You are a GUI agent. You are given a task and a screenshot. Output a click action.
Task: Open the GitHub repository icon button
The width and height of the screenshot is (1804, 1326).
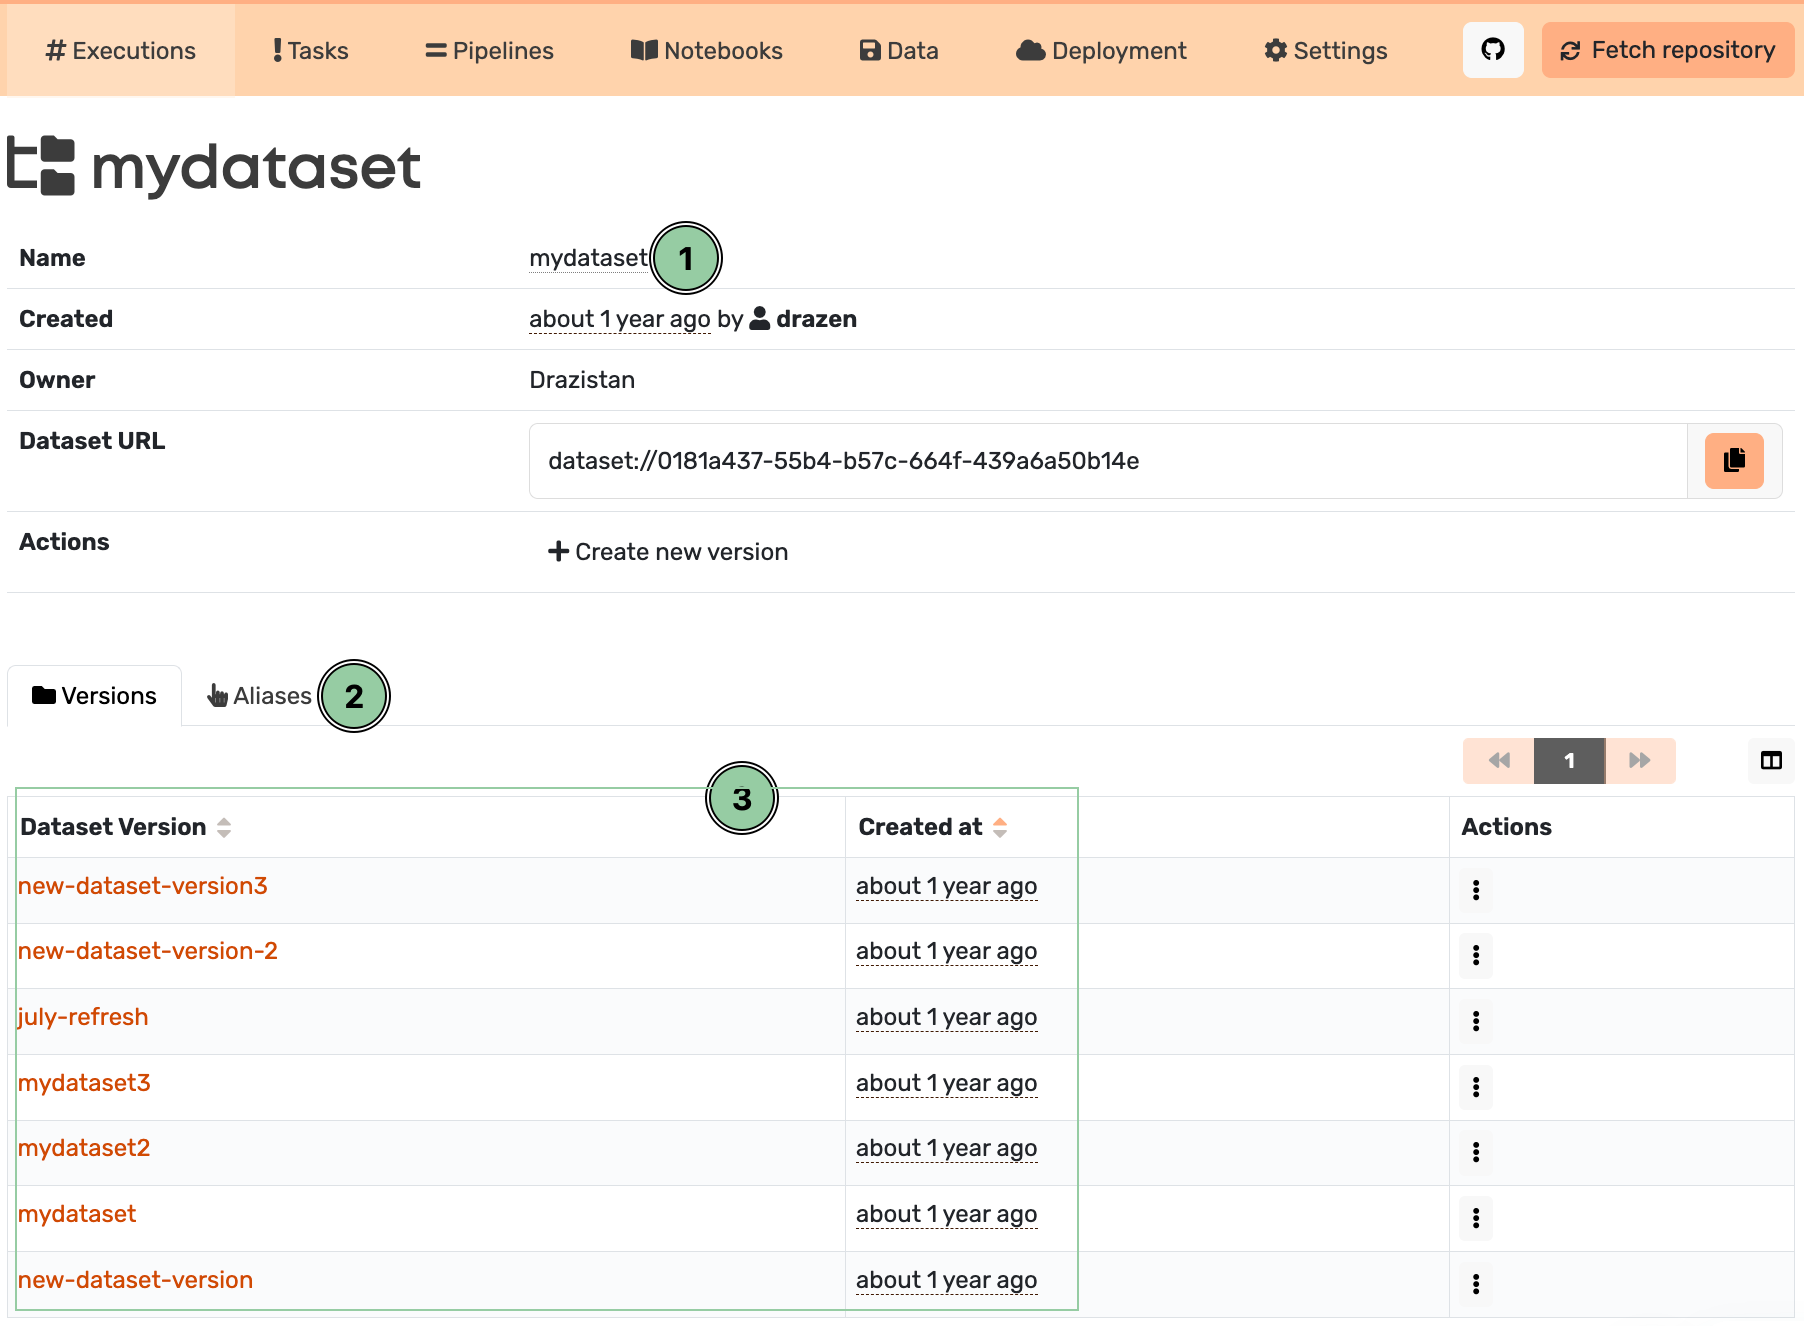[1492, 50]
